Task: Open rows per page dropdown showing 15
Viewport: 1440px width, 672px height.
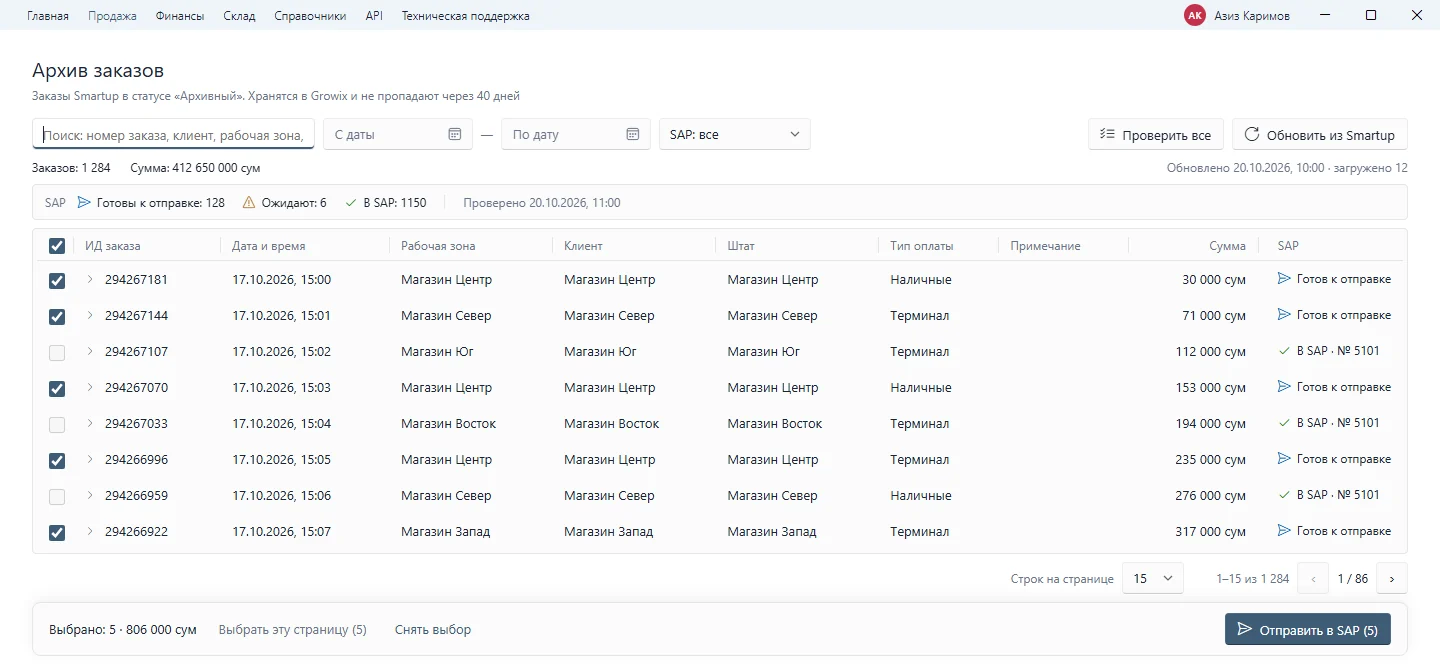Action: click(x=1153, y=579)
